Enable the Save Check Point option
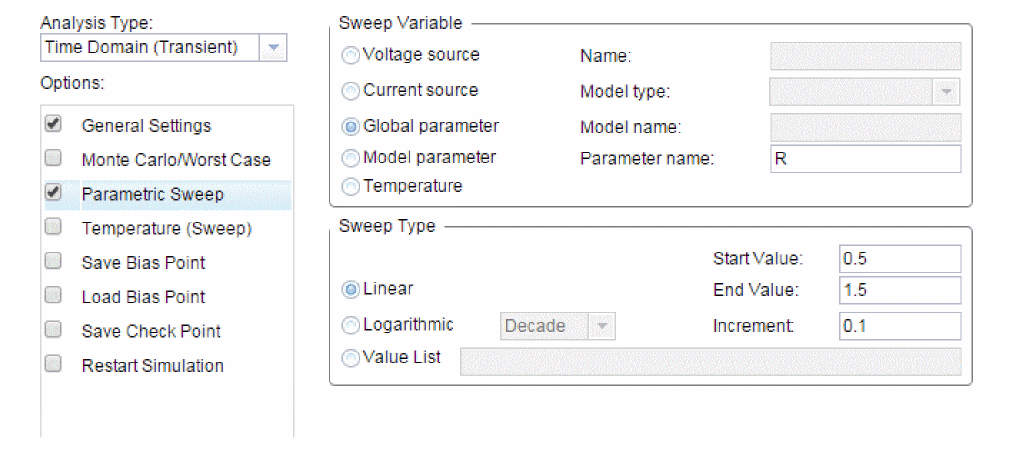 point(54,330)
